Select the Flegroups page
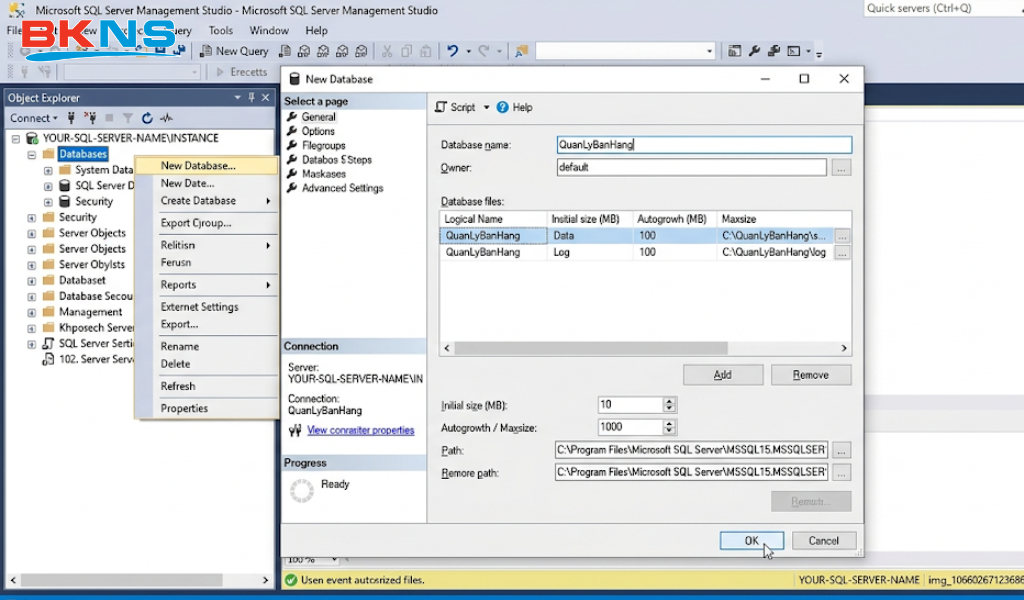Image resolution: width=1024 pixels, height=600 pixels. pos(323,146)
